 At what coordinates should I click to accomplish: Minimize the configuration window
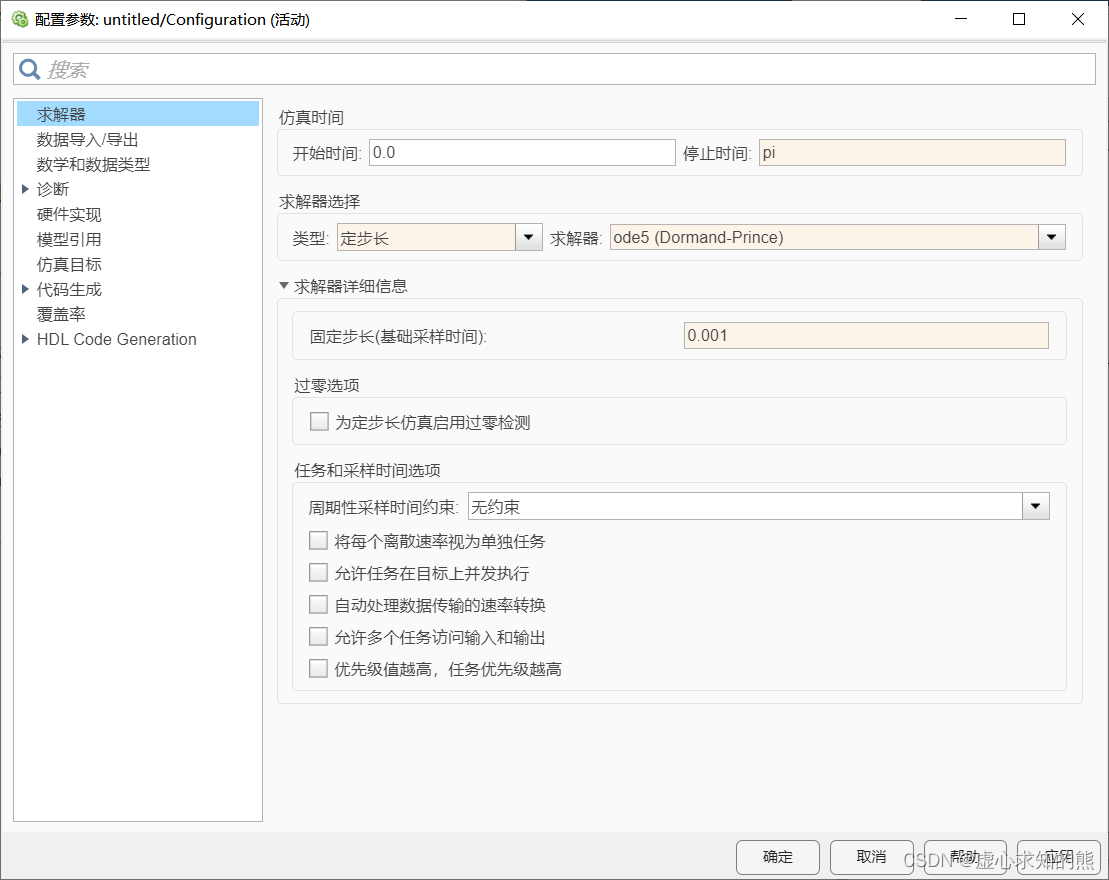[960, 19]
